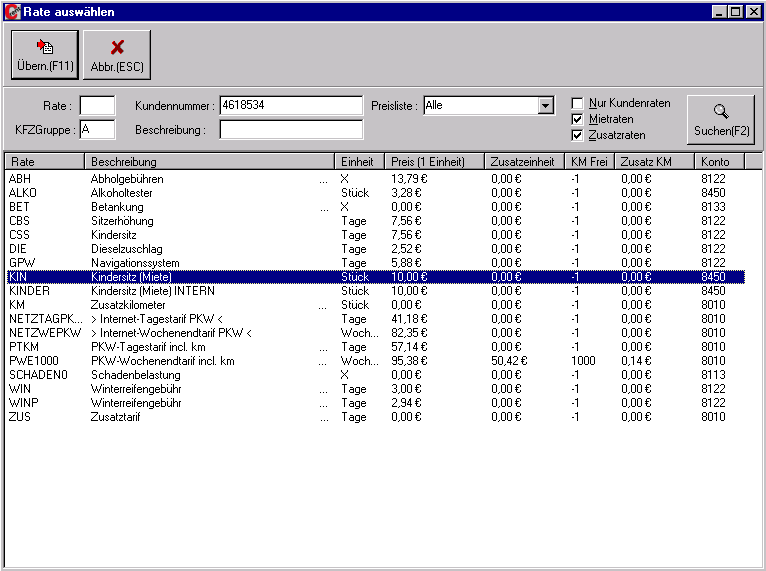Focus the Kundennummer field
Screen dimensions: 766x571
point(290,105)
